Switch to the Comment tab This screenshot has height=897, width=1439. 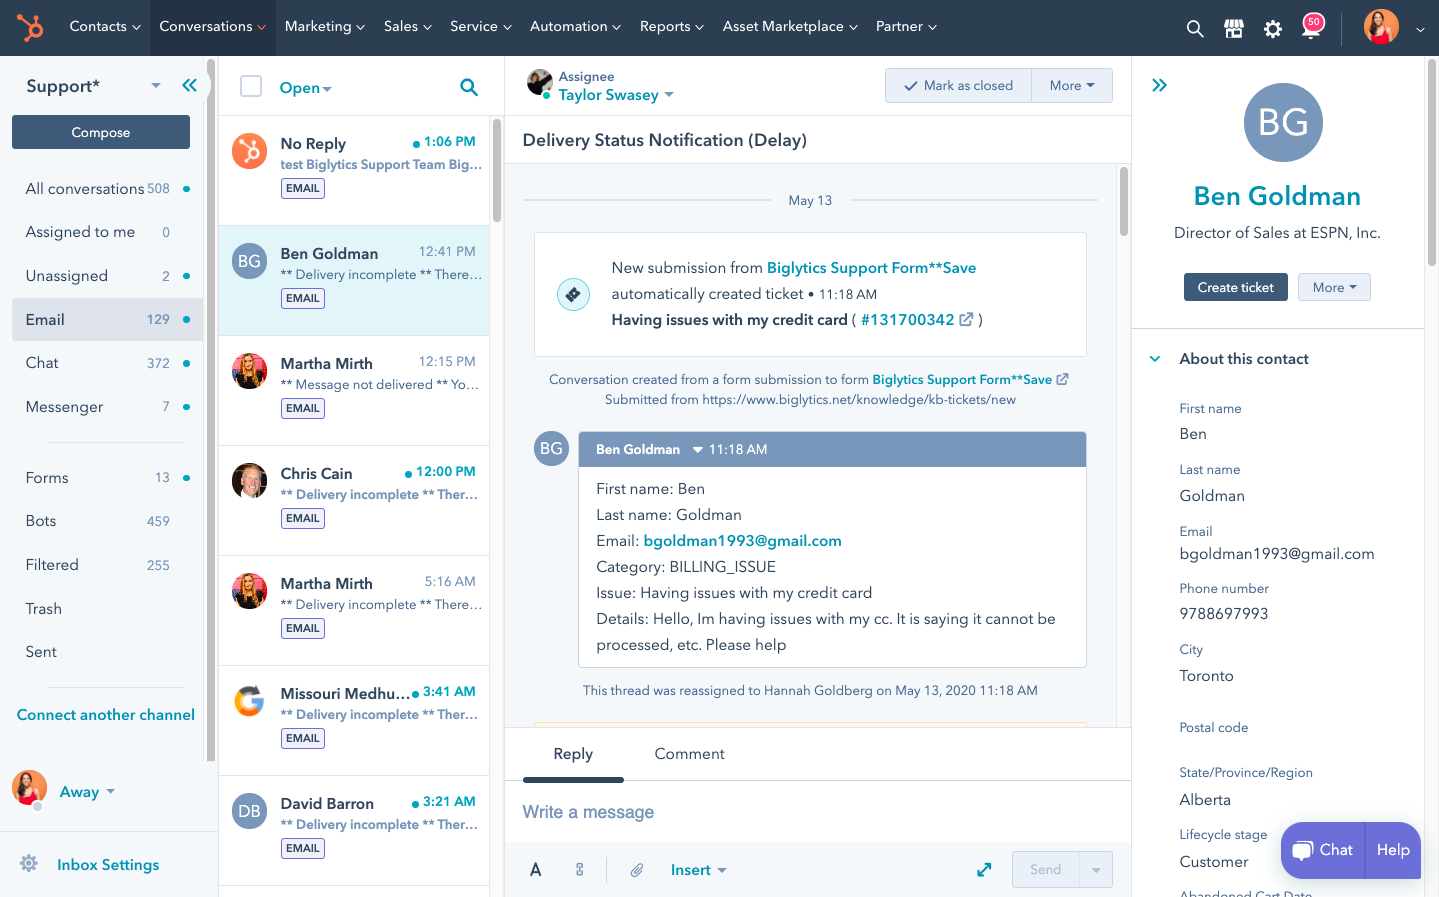pyautogui.click(x=689, y=754)
